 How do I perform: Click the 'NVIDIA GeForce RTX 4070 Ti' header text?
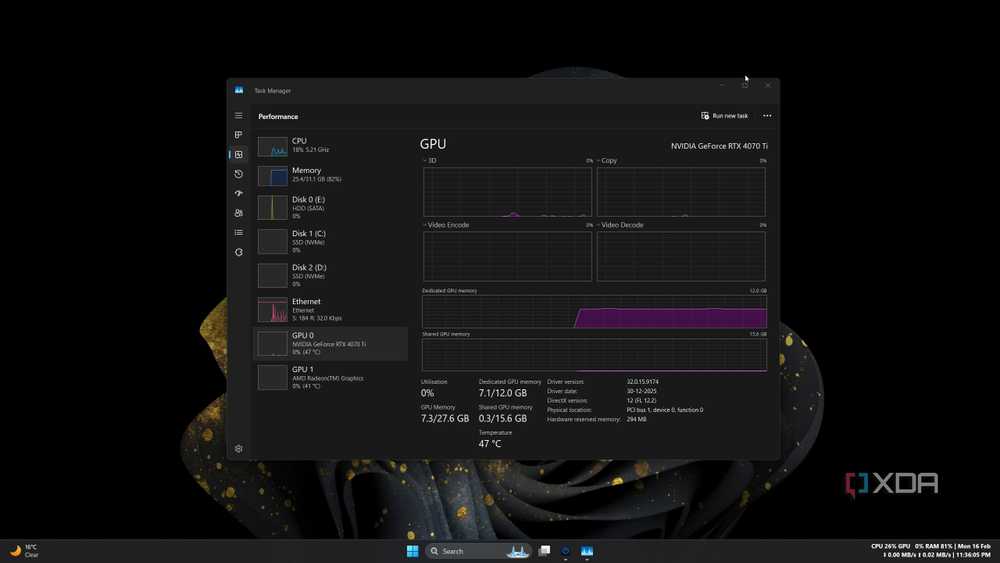719,146
